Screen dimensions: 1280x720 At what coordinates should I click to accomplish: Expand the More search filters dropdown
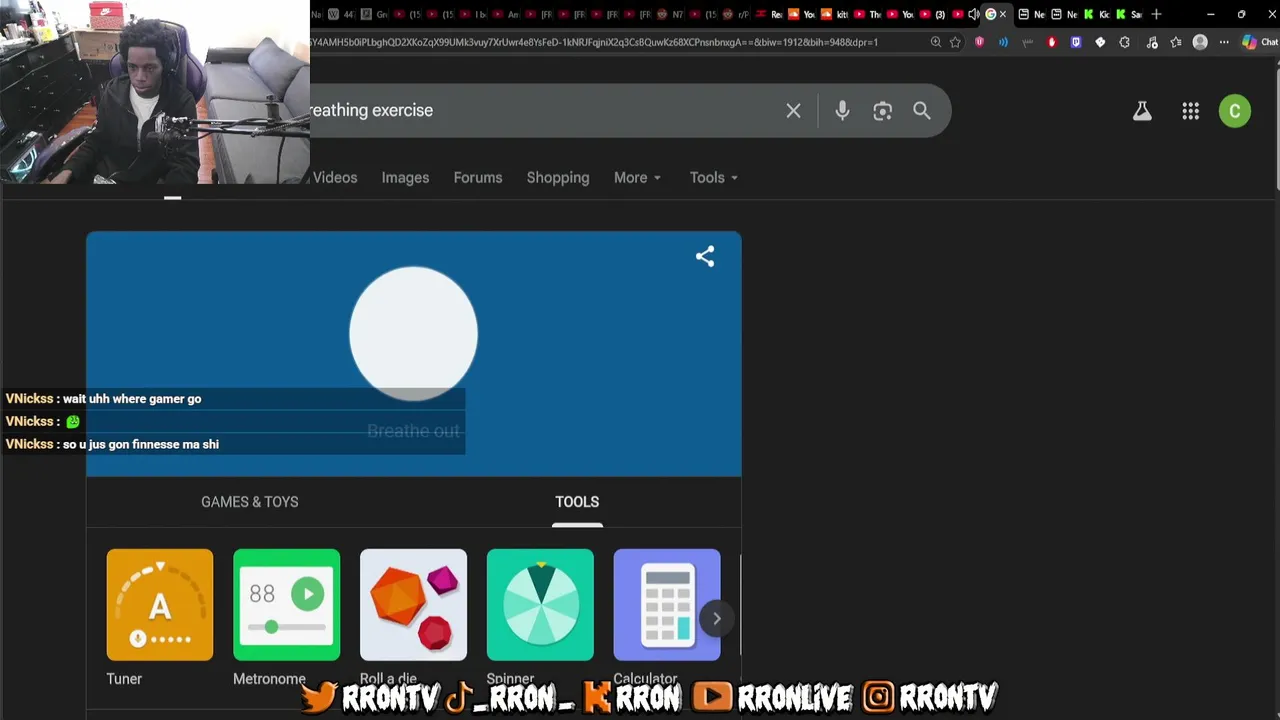637,177
